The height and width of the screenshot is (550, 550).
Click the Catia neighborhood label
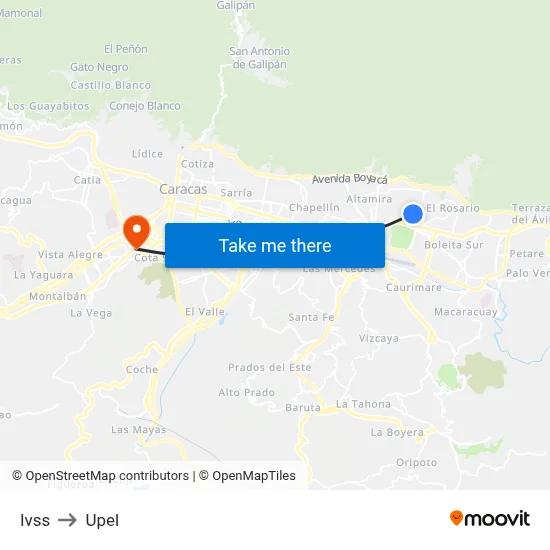click(x=87, y=180)
